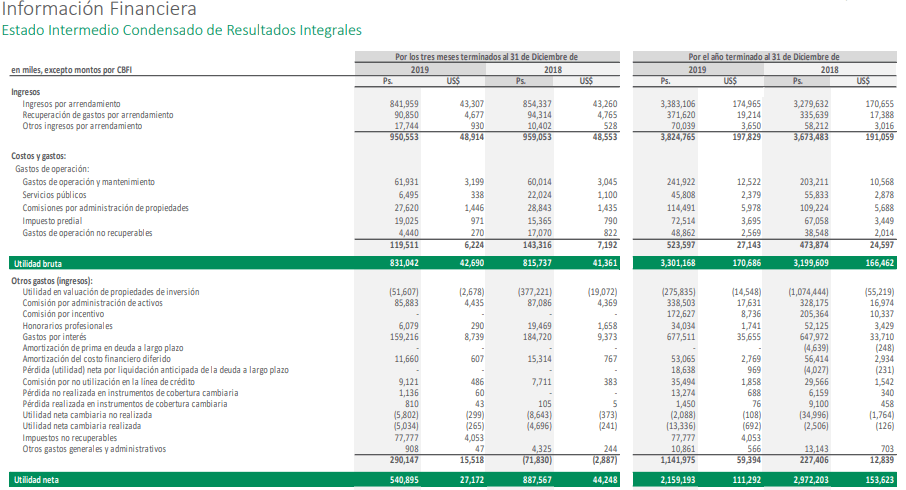Select net income value 540,895

pyautogui.click(x=404, y=480)
